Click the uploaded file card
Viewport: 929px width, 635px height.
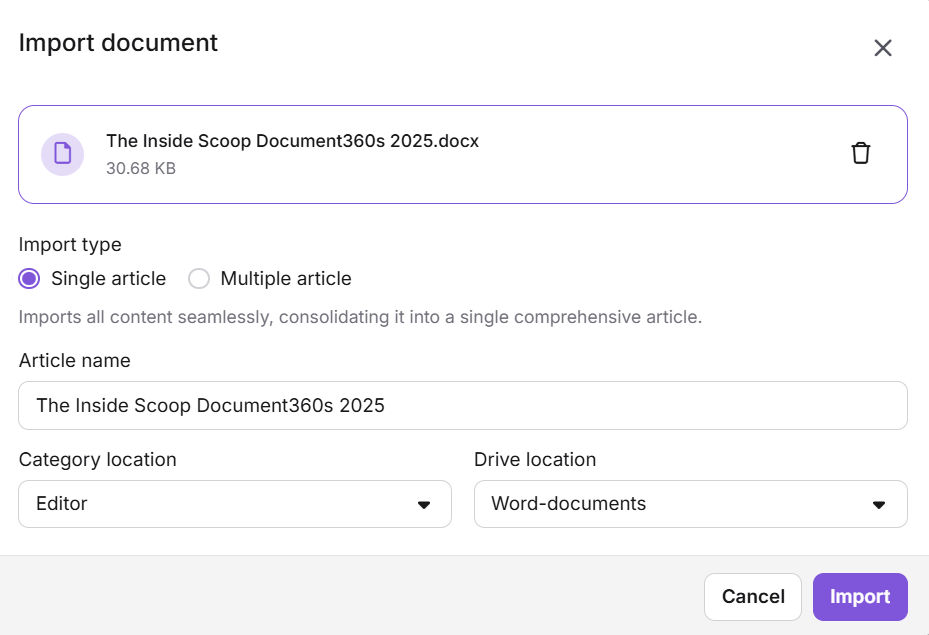coord(462,154)
